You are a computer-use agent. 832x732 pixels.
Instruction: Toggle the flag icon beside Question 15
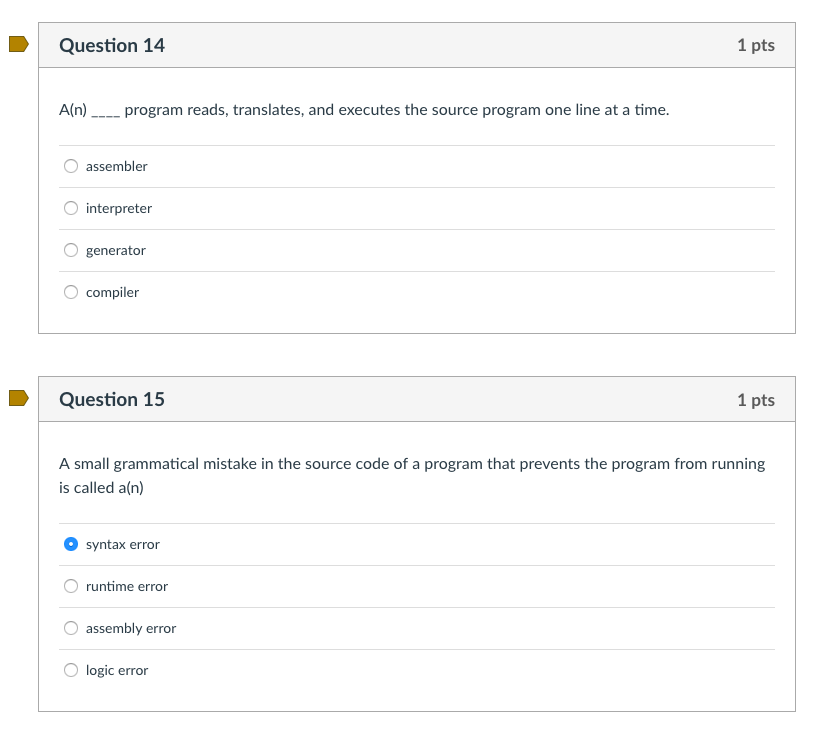tap(18, 398)
